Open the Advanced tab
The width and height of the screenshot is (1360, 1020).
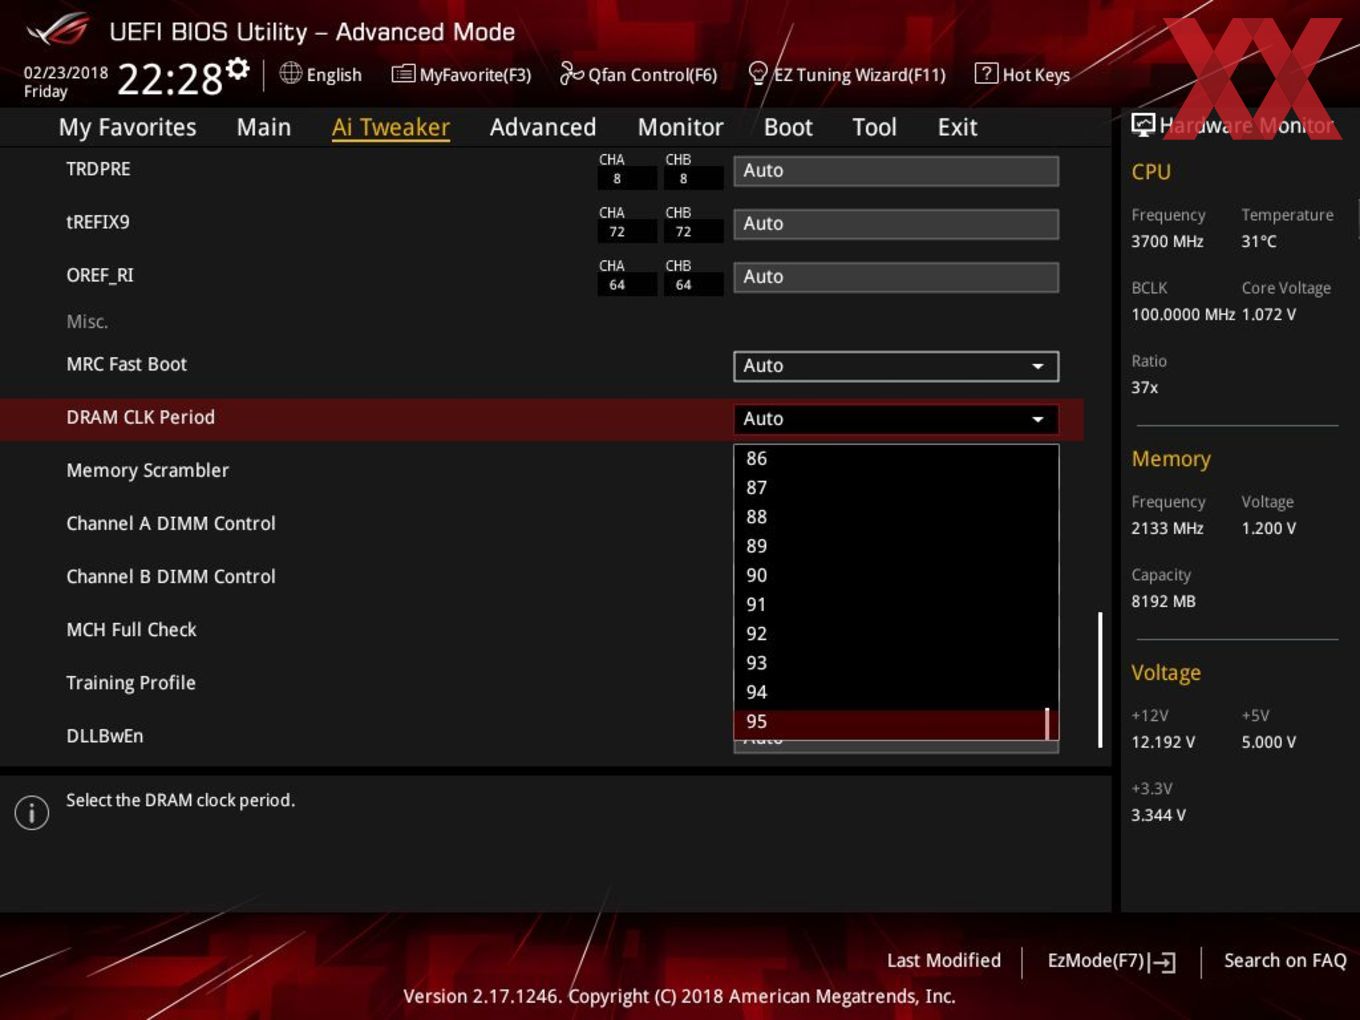[543, 127]
